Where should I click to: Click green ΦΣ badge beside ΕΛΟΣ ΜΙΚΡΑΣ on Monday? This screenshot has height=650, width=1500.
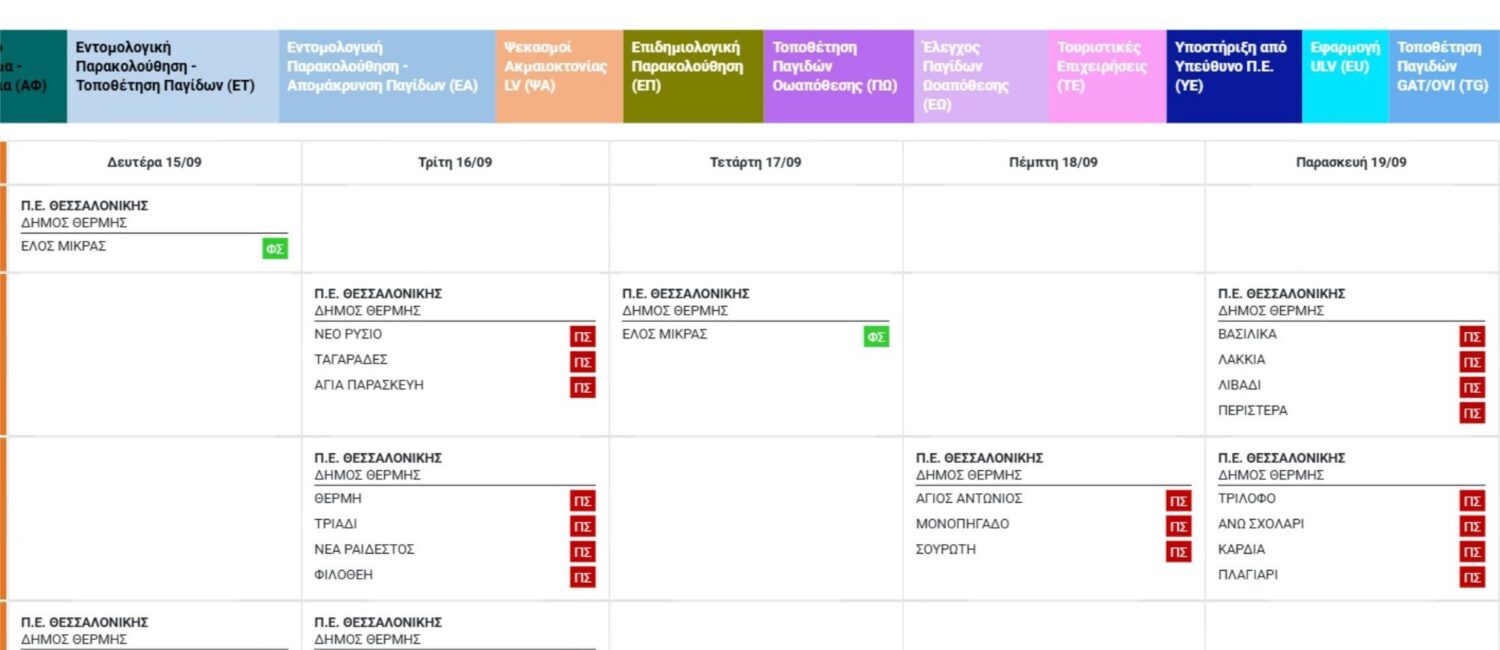coord(275,249)
